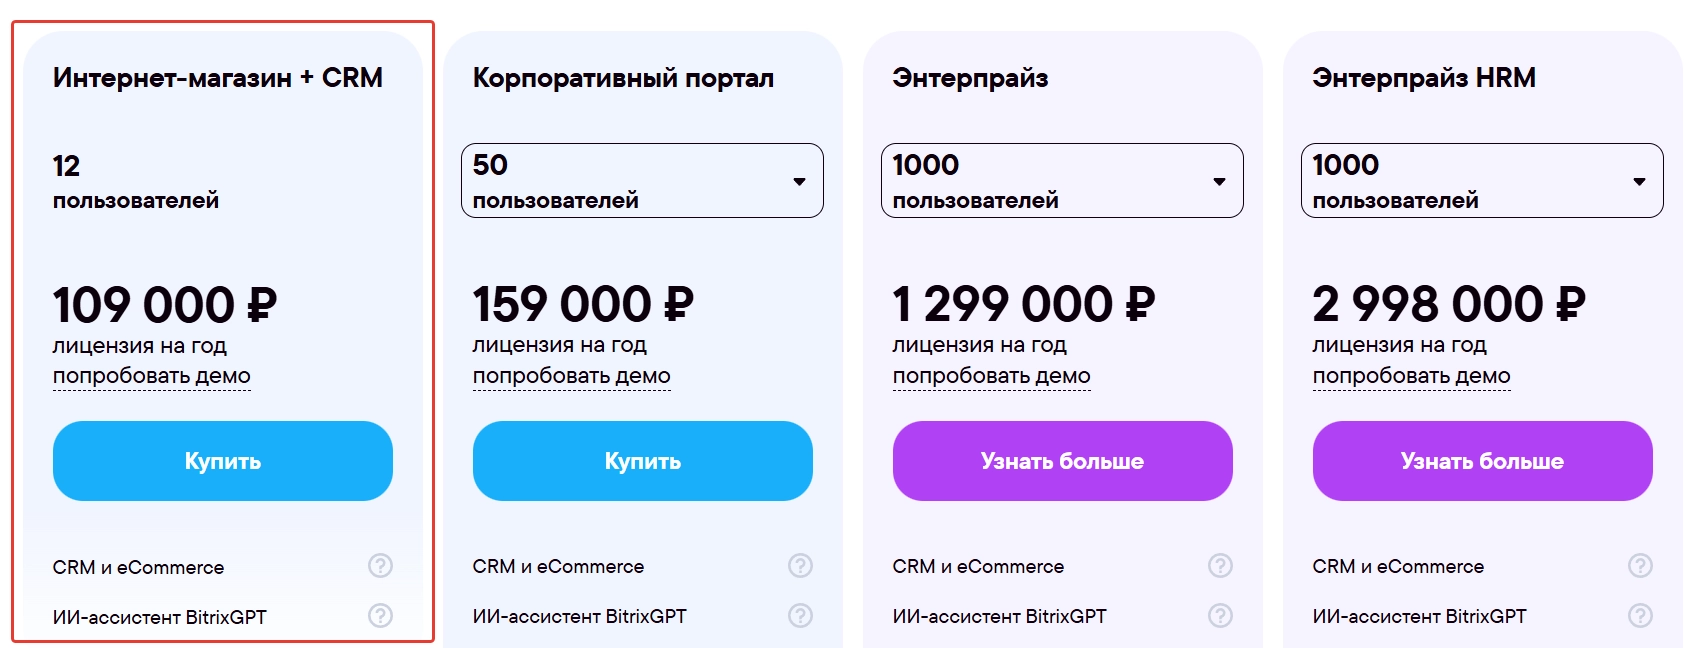Select the Энтерпрайз HRM plan title
Viewport: 1706px width, 648px height.
pyautogui.click(x=1424, y=78)
